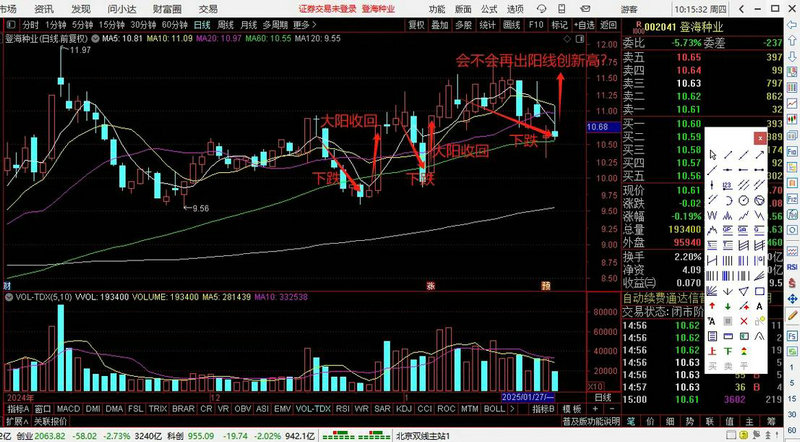Select the arrow pointer tool in drawing palette
The image size is (800, 442).
tap(713, 155)
